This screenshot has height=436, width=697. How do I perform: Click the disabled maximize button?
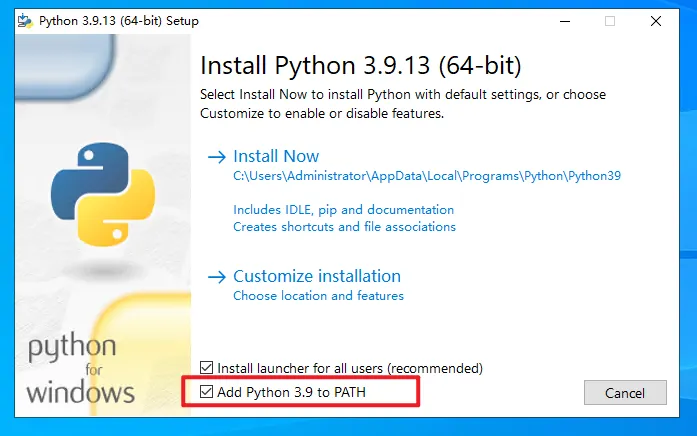coord(610,21)
